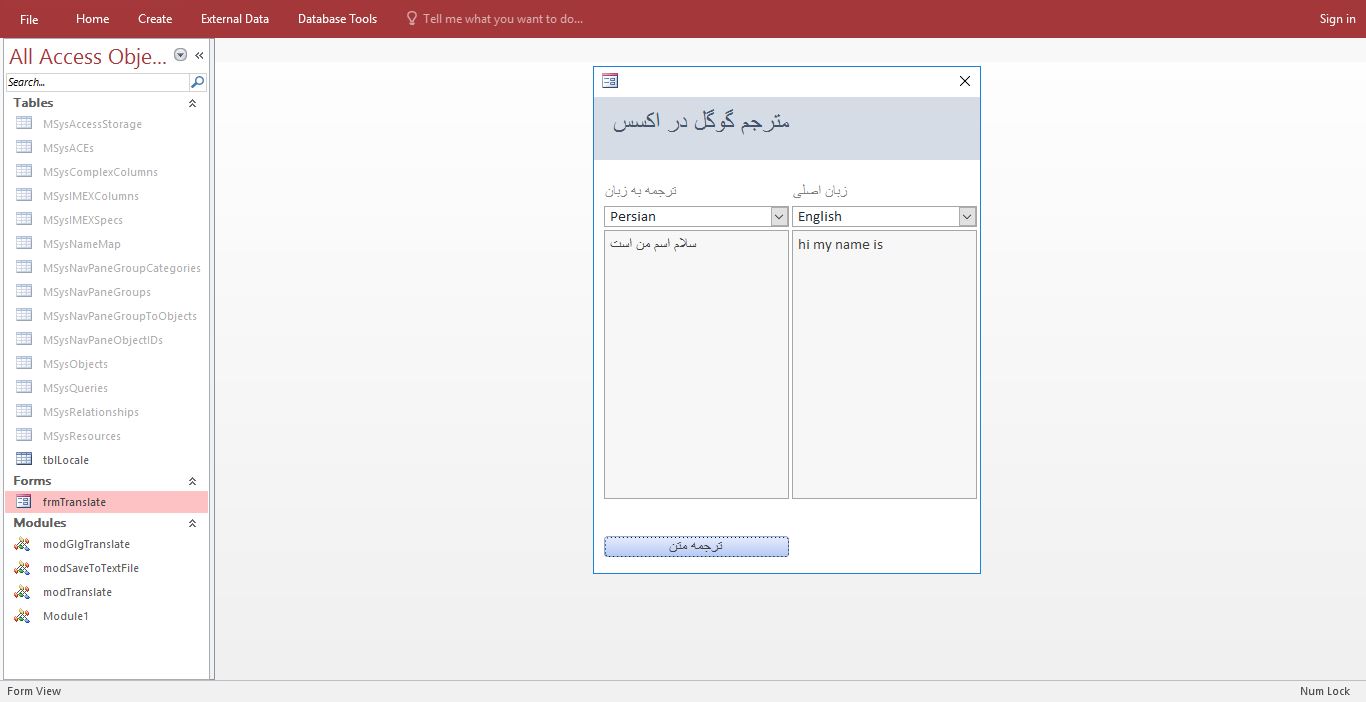Collapse the Tables group

point(193,103)
